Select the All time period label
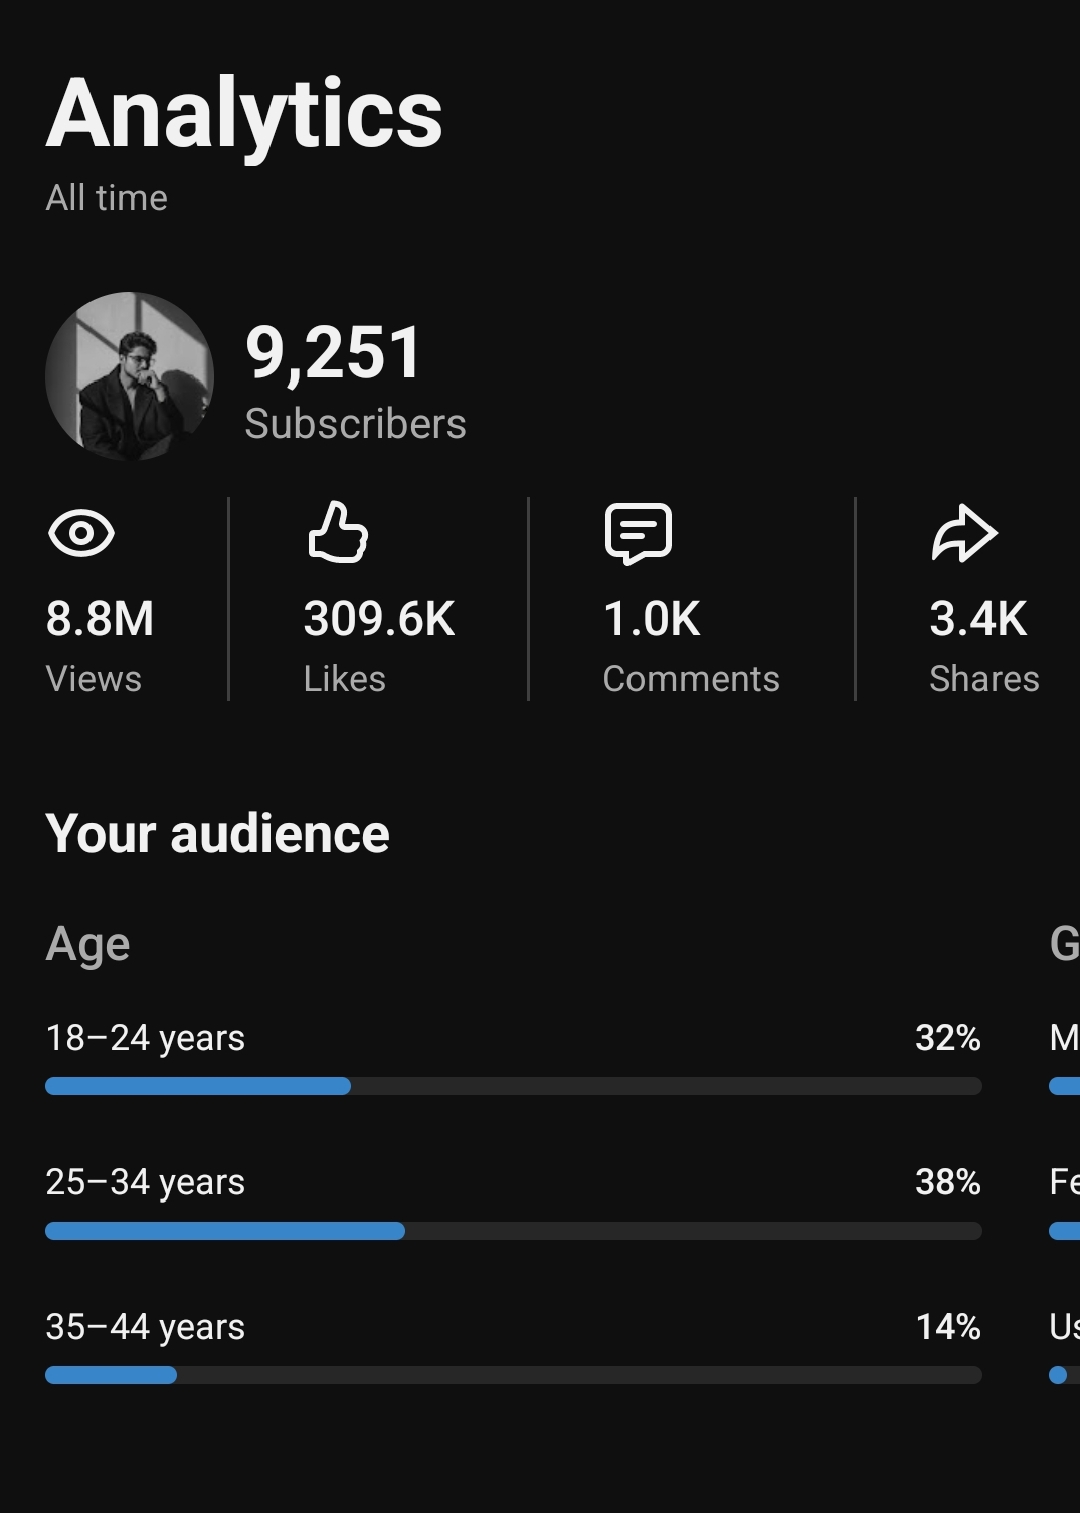This screenshot has width=1080, height=1513. 106,198
